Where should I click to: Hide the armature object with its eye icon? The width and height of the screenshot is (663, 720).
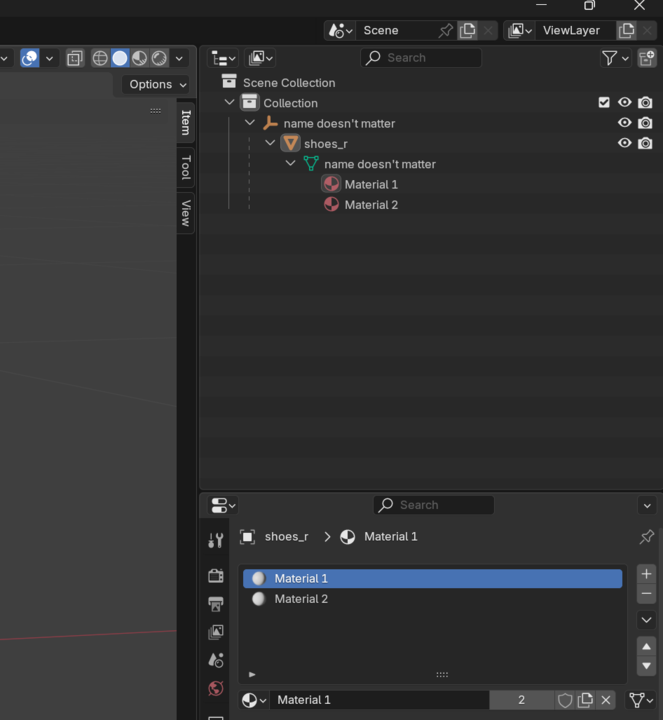624,123
